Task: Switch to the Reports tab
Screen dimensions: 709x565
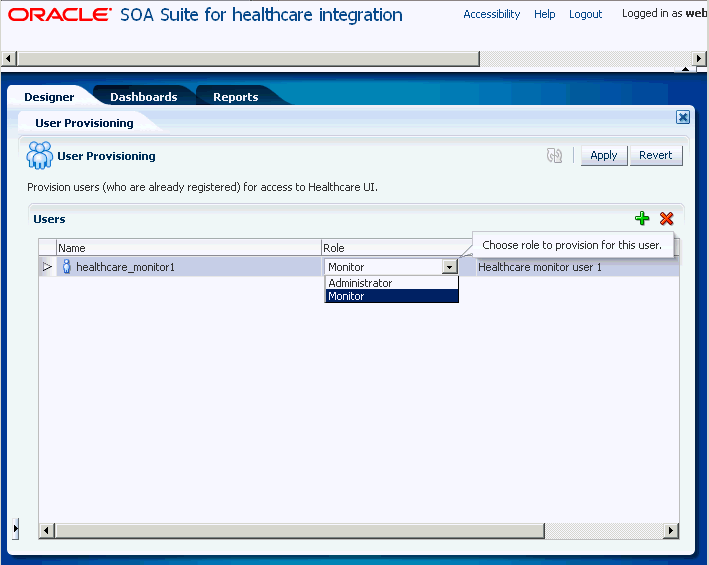Action: pyautogui.click(x=236, y=97)
